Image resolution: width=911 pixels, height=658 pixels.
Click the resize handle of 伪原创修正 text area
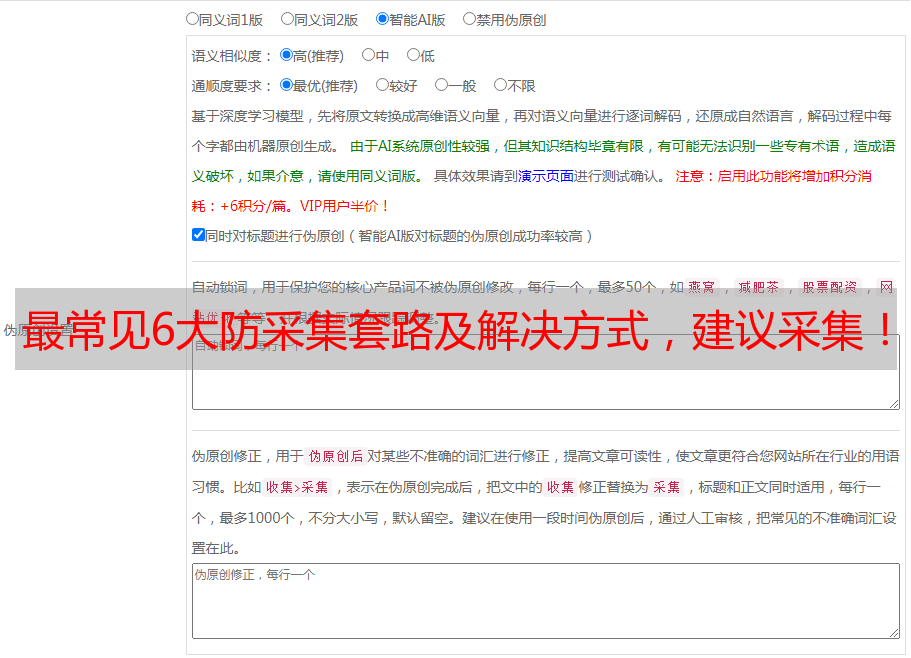pyautogui.click(x=893, y=632)
